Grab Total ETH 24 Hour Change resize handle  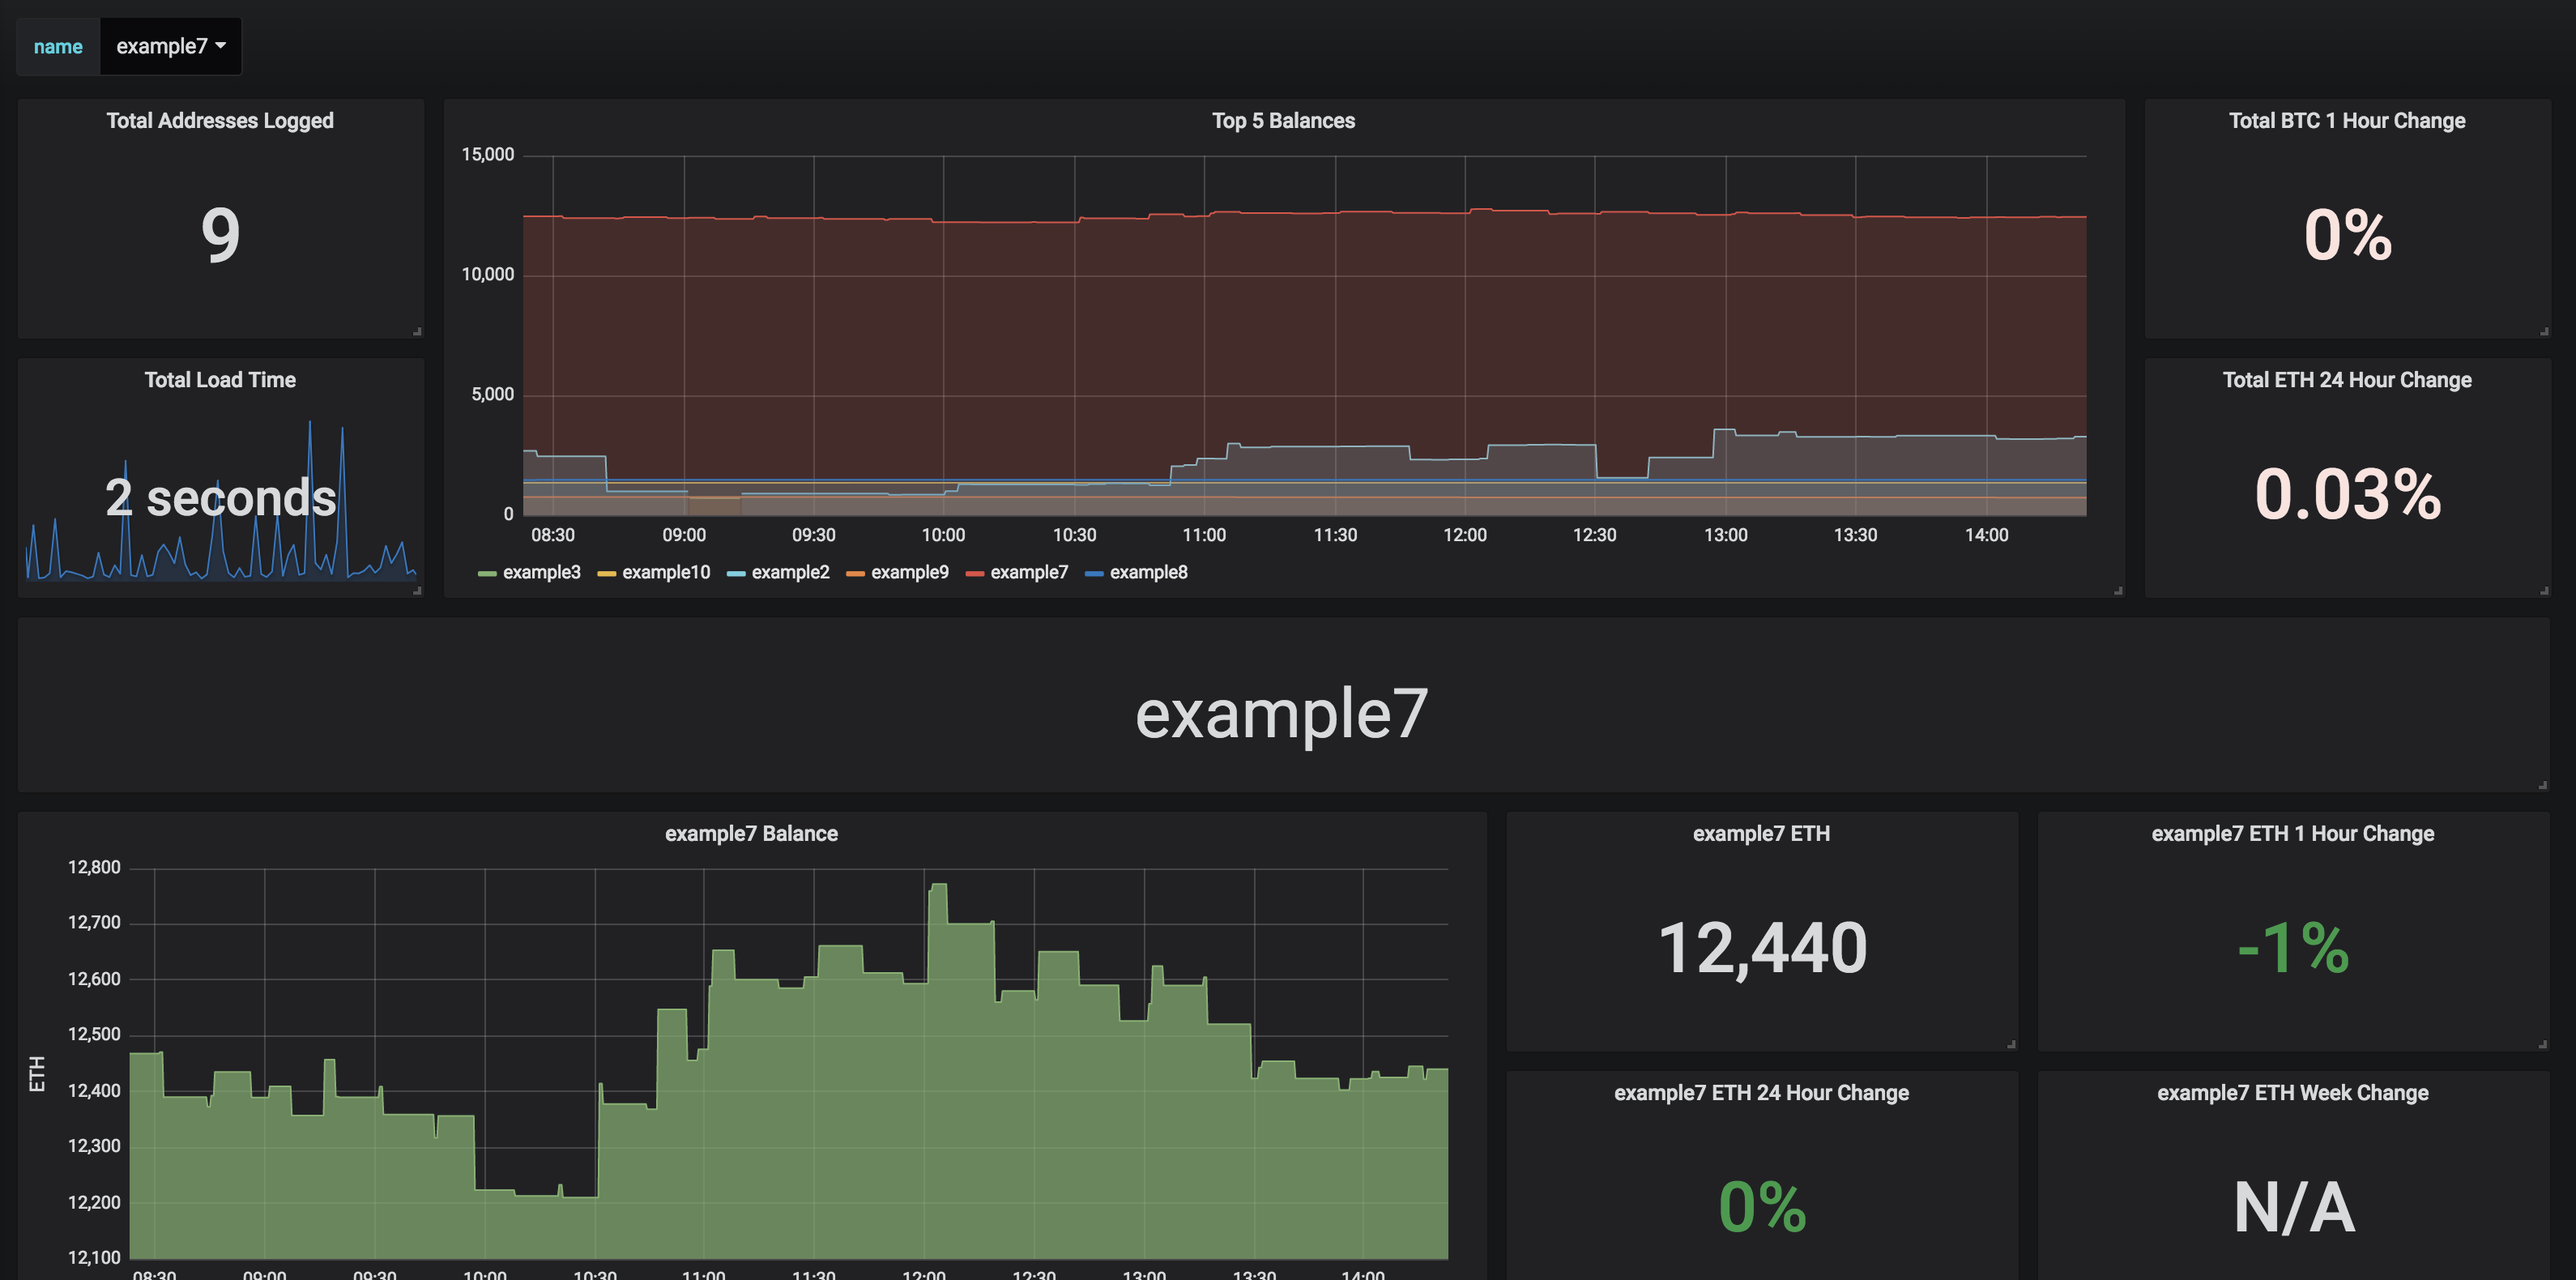pos(2543,590)
